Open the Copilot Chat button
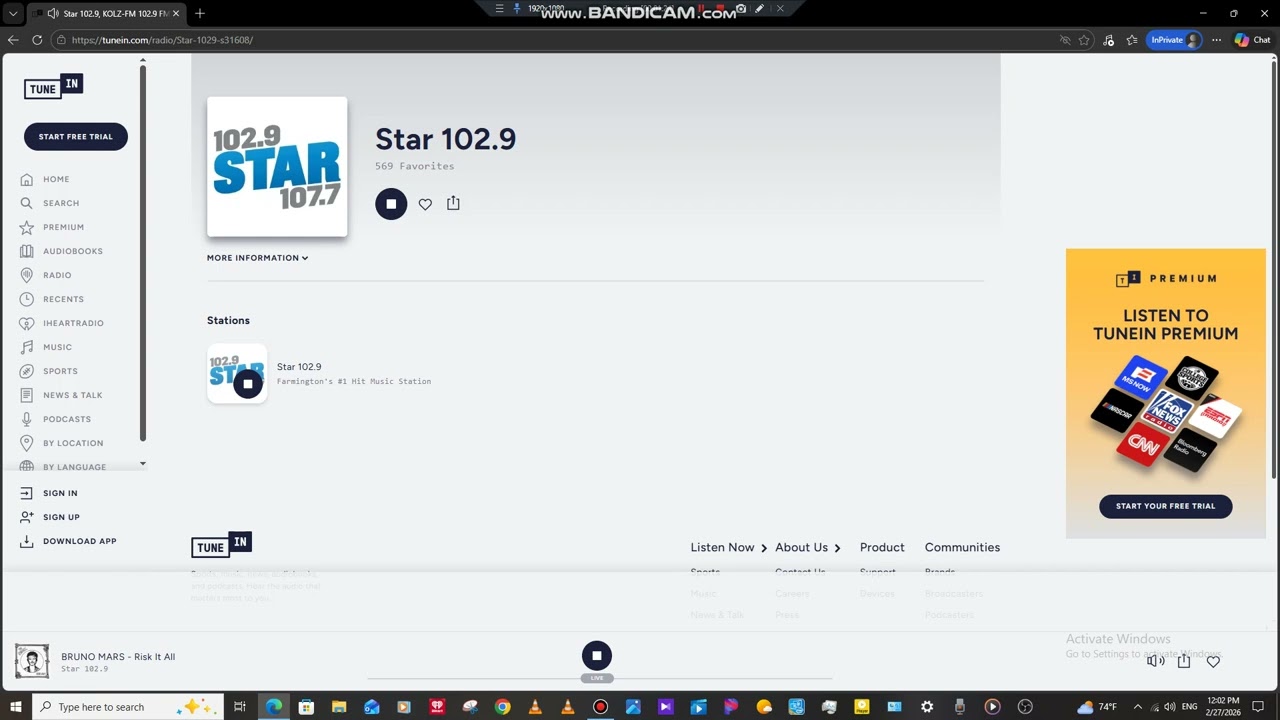 click(1252, 40)
